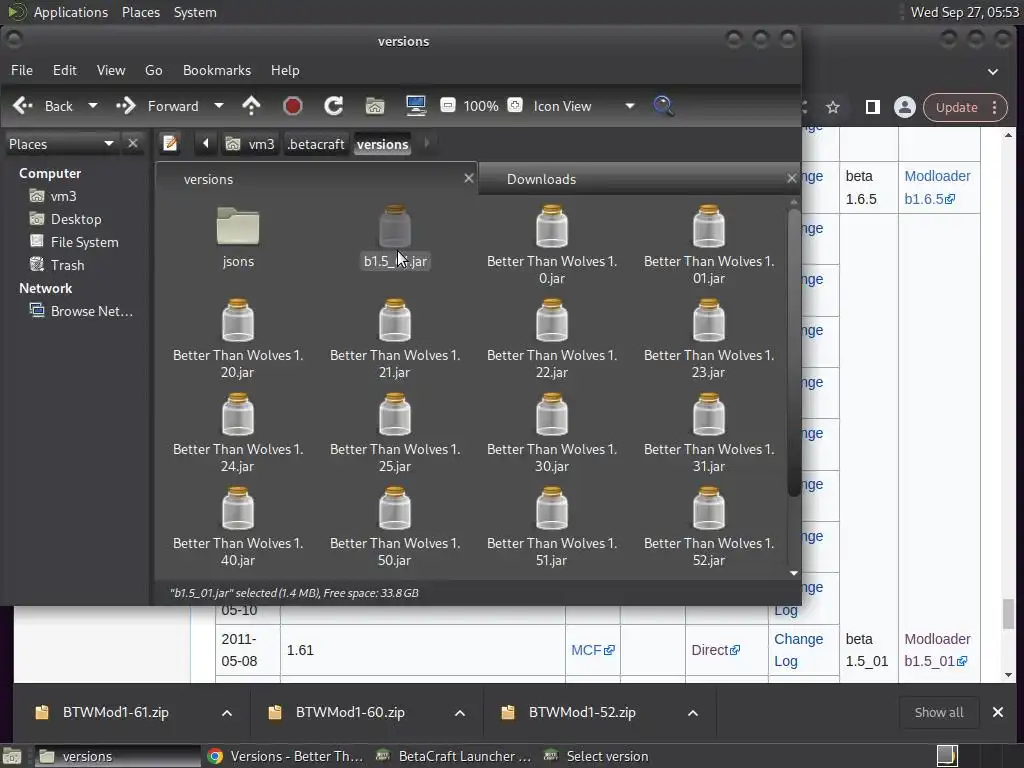Open the Back history dropdown arrow
The image size is (1024, 768).
(x=93, y=106)
